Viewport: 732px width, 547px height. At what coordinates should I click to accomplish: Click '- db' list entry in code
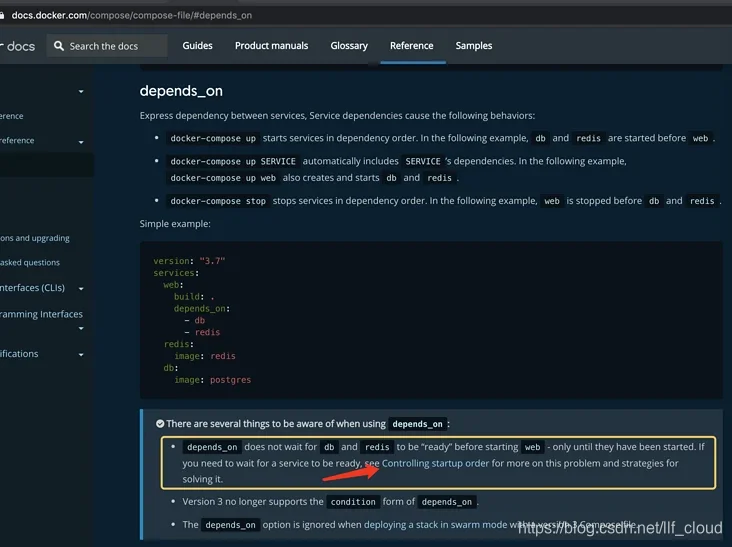click(x=195, y=321)
